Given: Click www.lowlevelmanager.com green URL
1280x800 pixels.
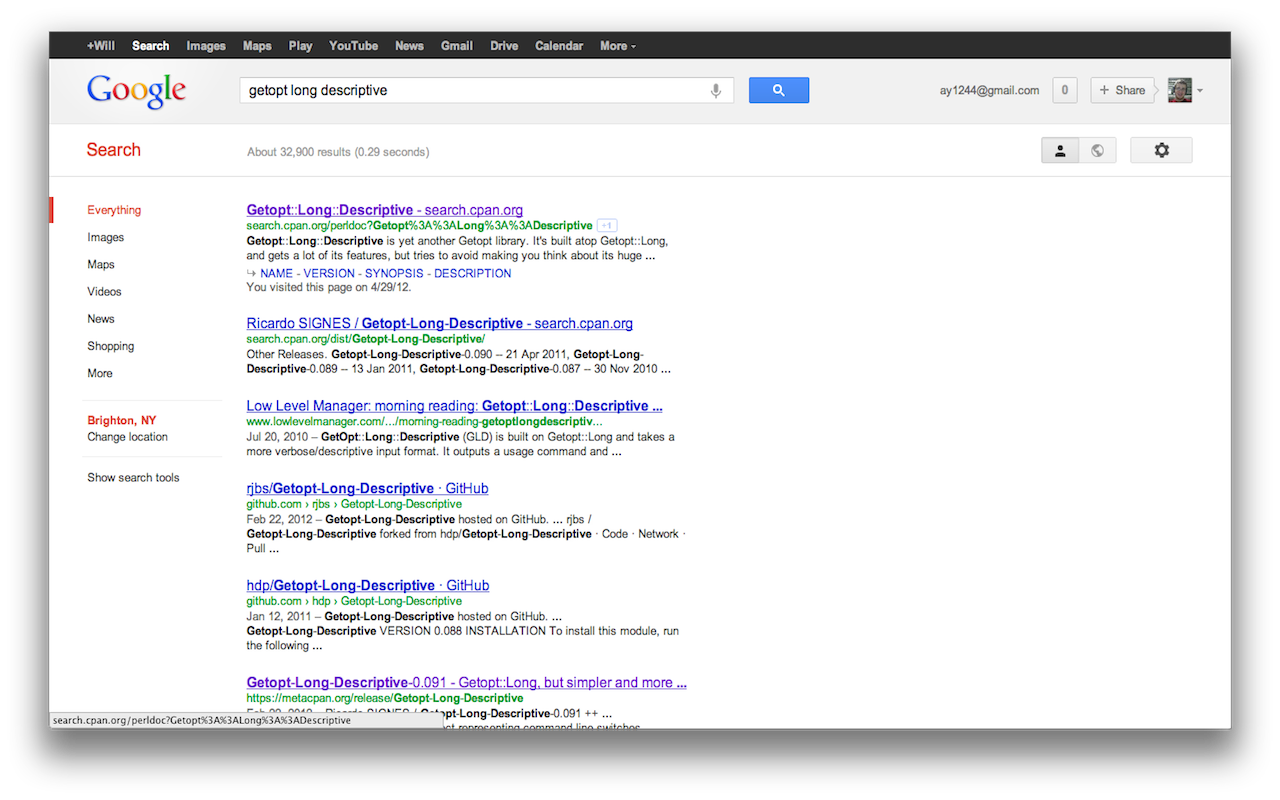Looking at the screenshot, I should (x=425, y=422).
